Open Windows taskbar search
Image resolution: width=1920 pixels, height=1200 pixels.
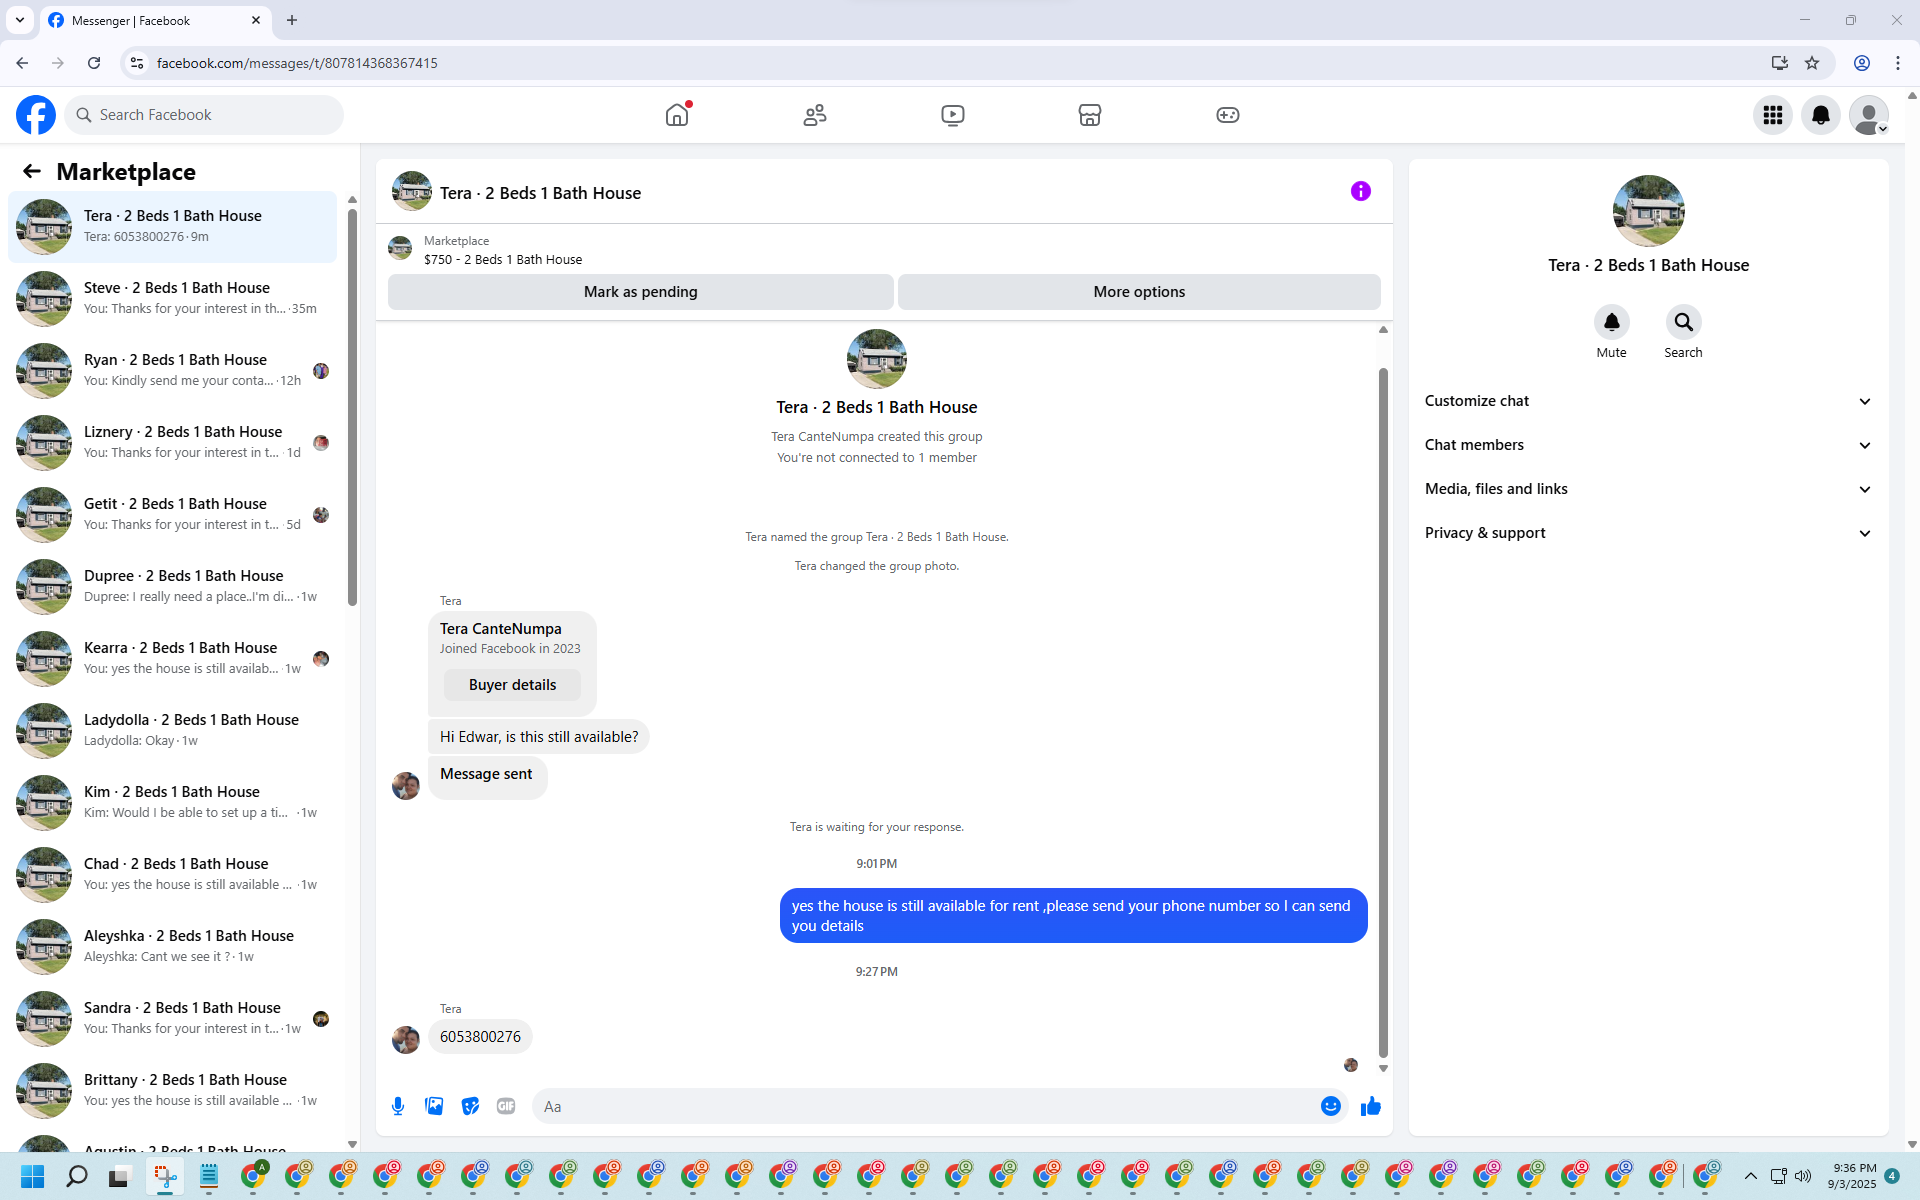pos(76,1176)
